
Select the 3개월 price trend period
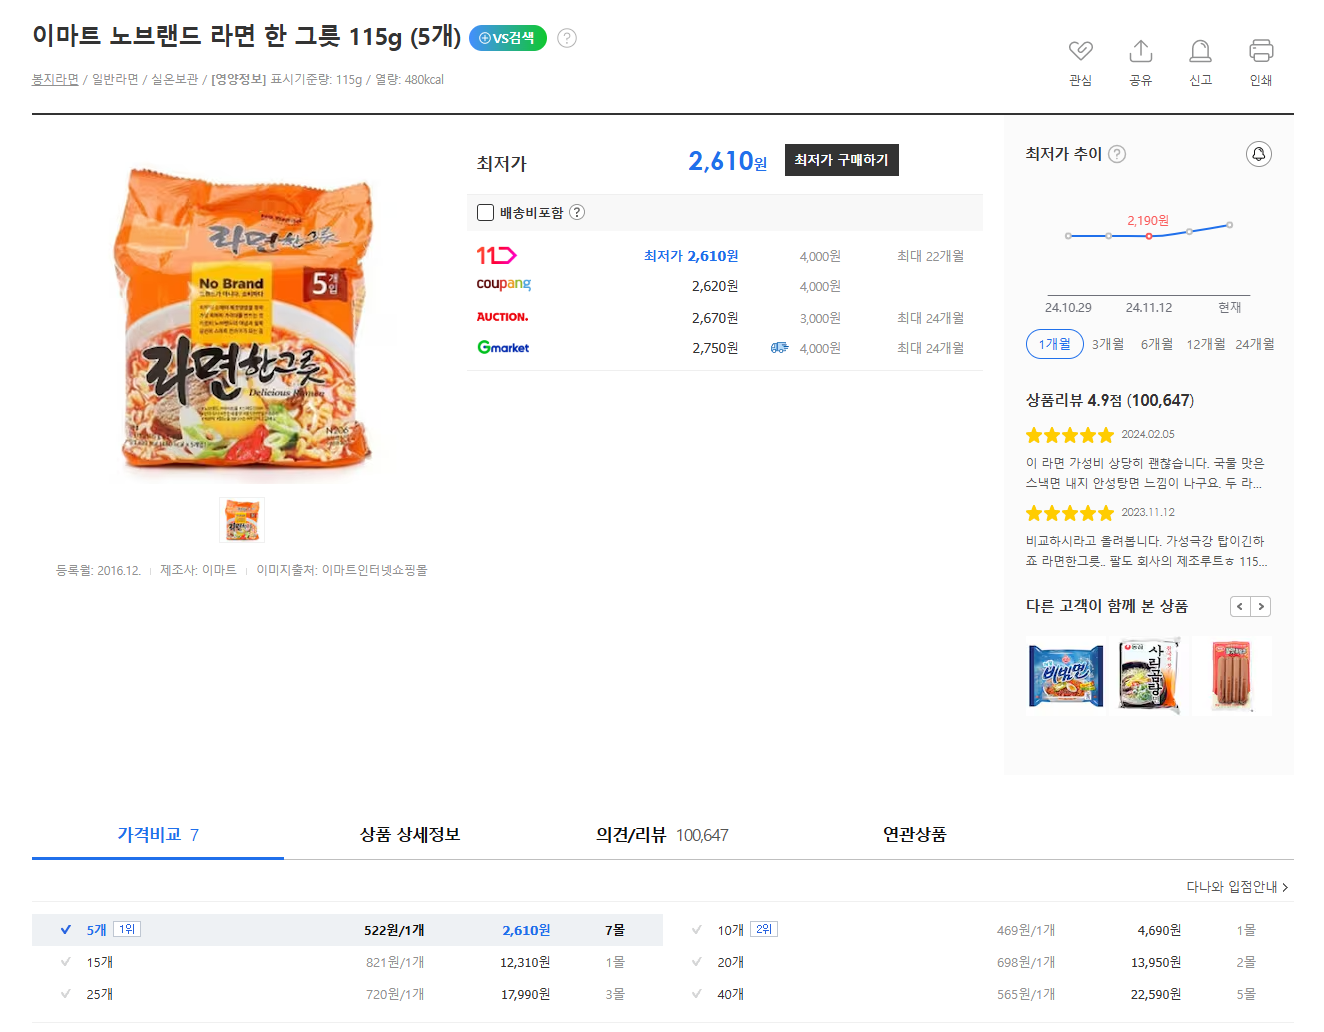[1108, 344]
